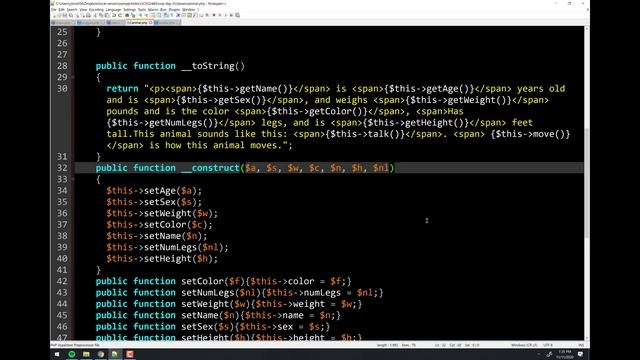Click the vertical scrollbar thumb in the editor
Image resolution: width=640 pixels, height=360 pixels.
pos(587,184)
